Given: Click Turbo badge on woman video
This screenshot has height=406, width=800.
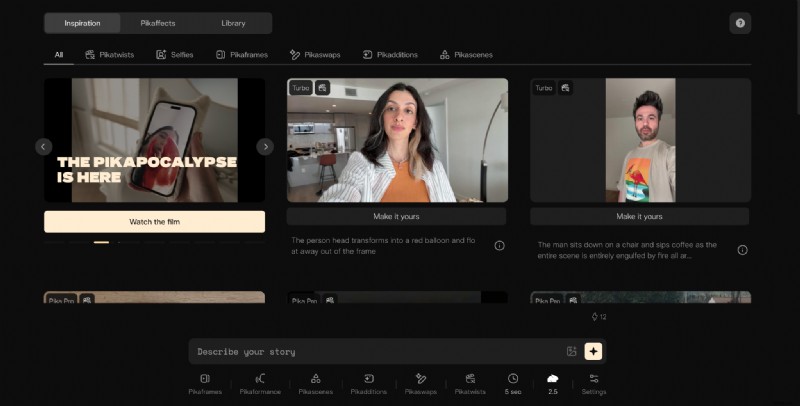Looking at the screenshot, I should [x=301, y=88].
